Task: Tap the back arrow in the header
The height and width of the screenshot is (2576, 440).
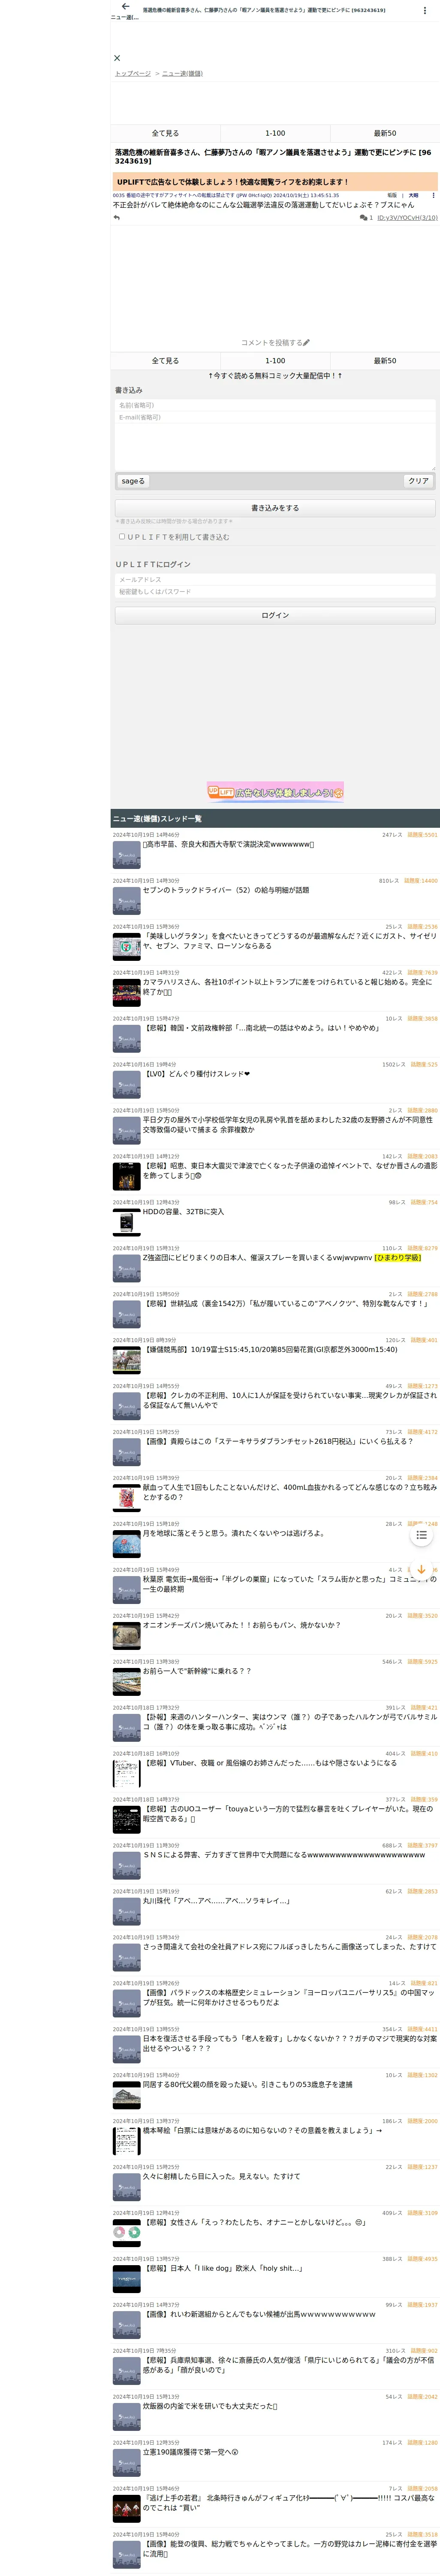Action: coord(125,7)
